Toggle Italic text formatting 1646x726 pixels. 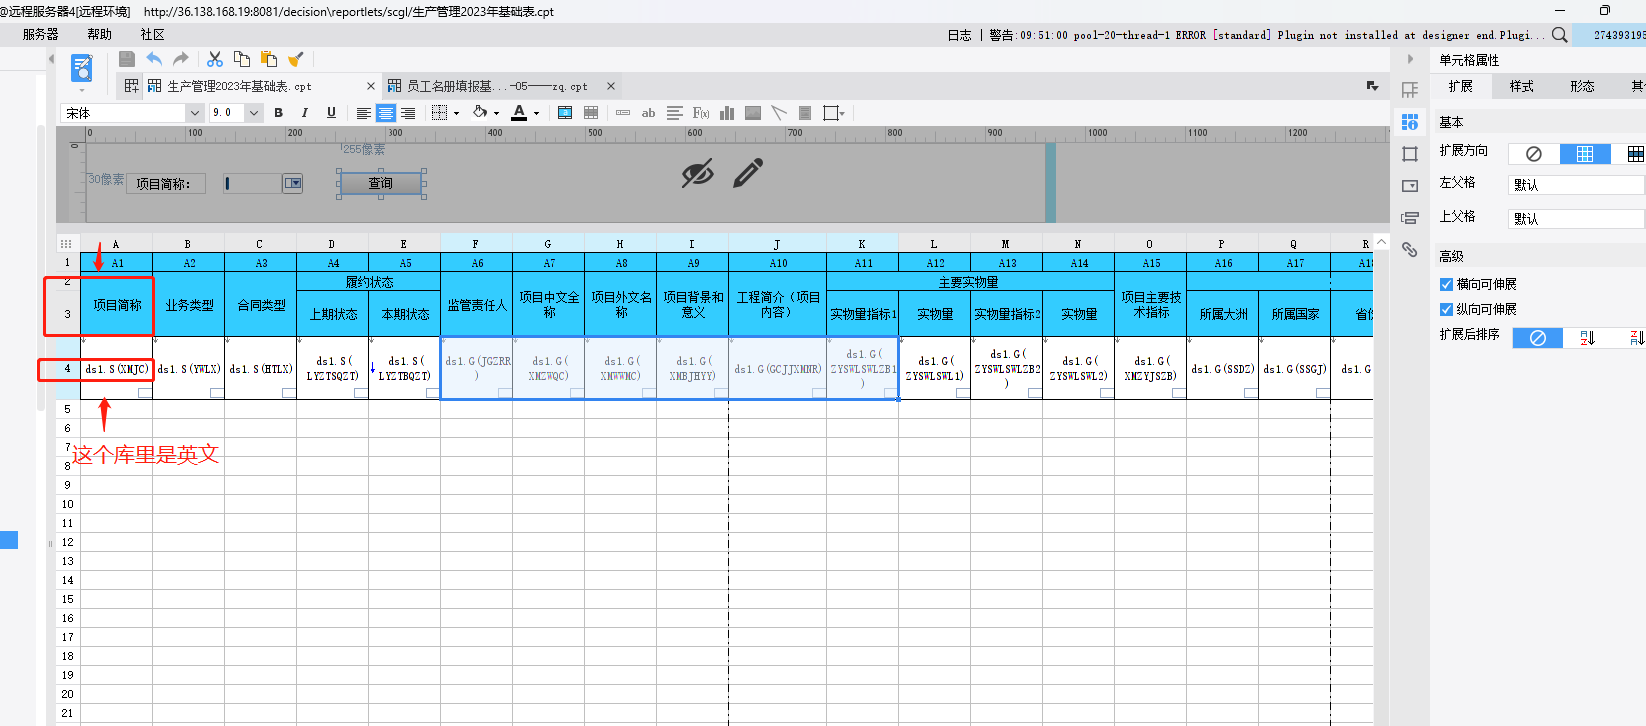click(305, 113)
